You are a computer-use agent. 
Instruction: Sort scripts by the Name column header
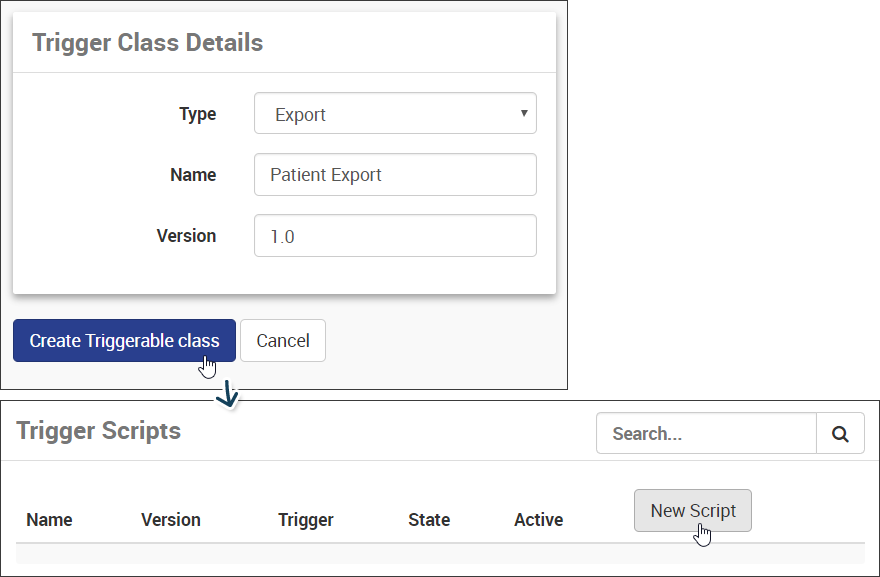tap(49, 520)
